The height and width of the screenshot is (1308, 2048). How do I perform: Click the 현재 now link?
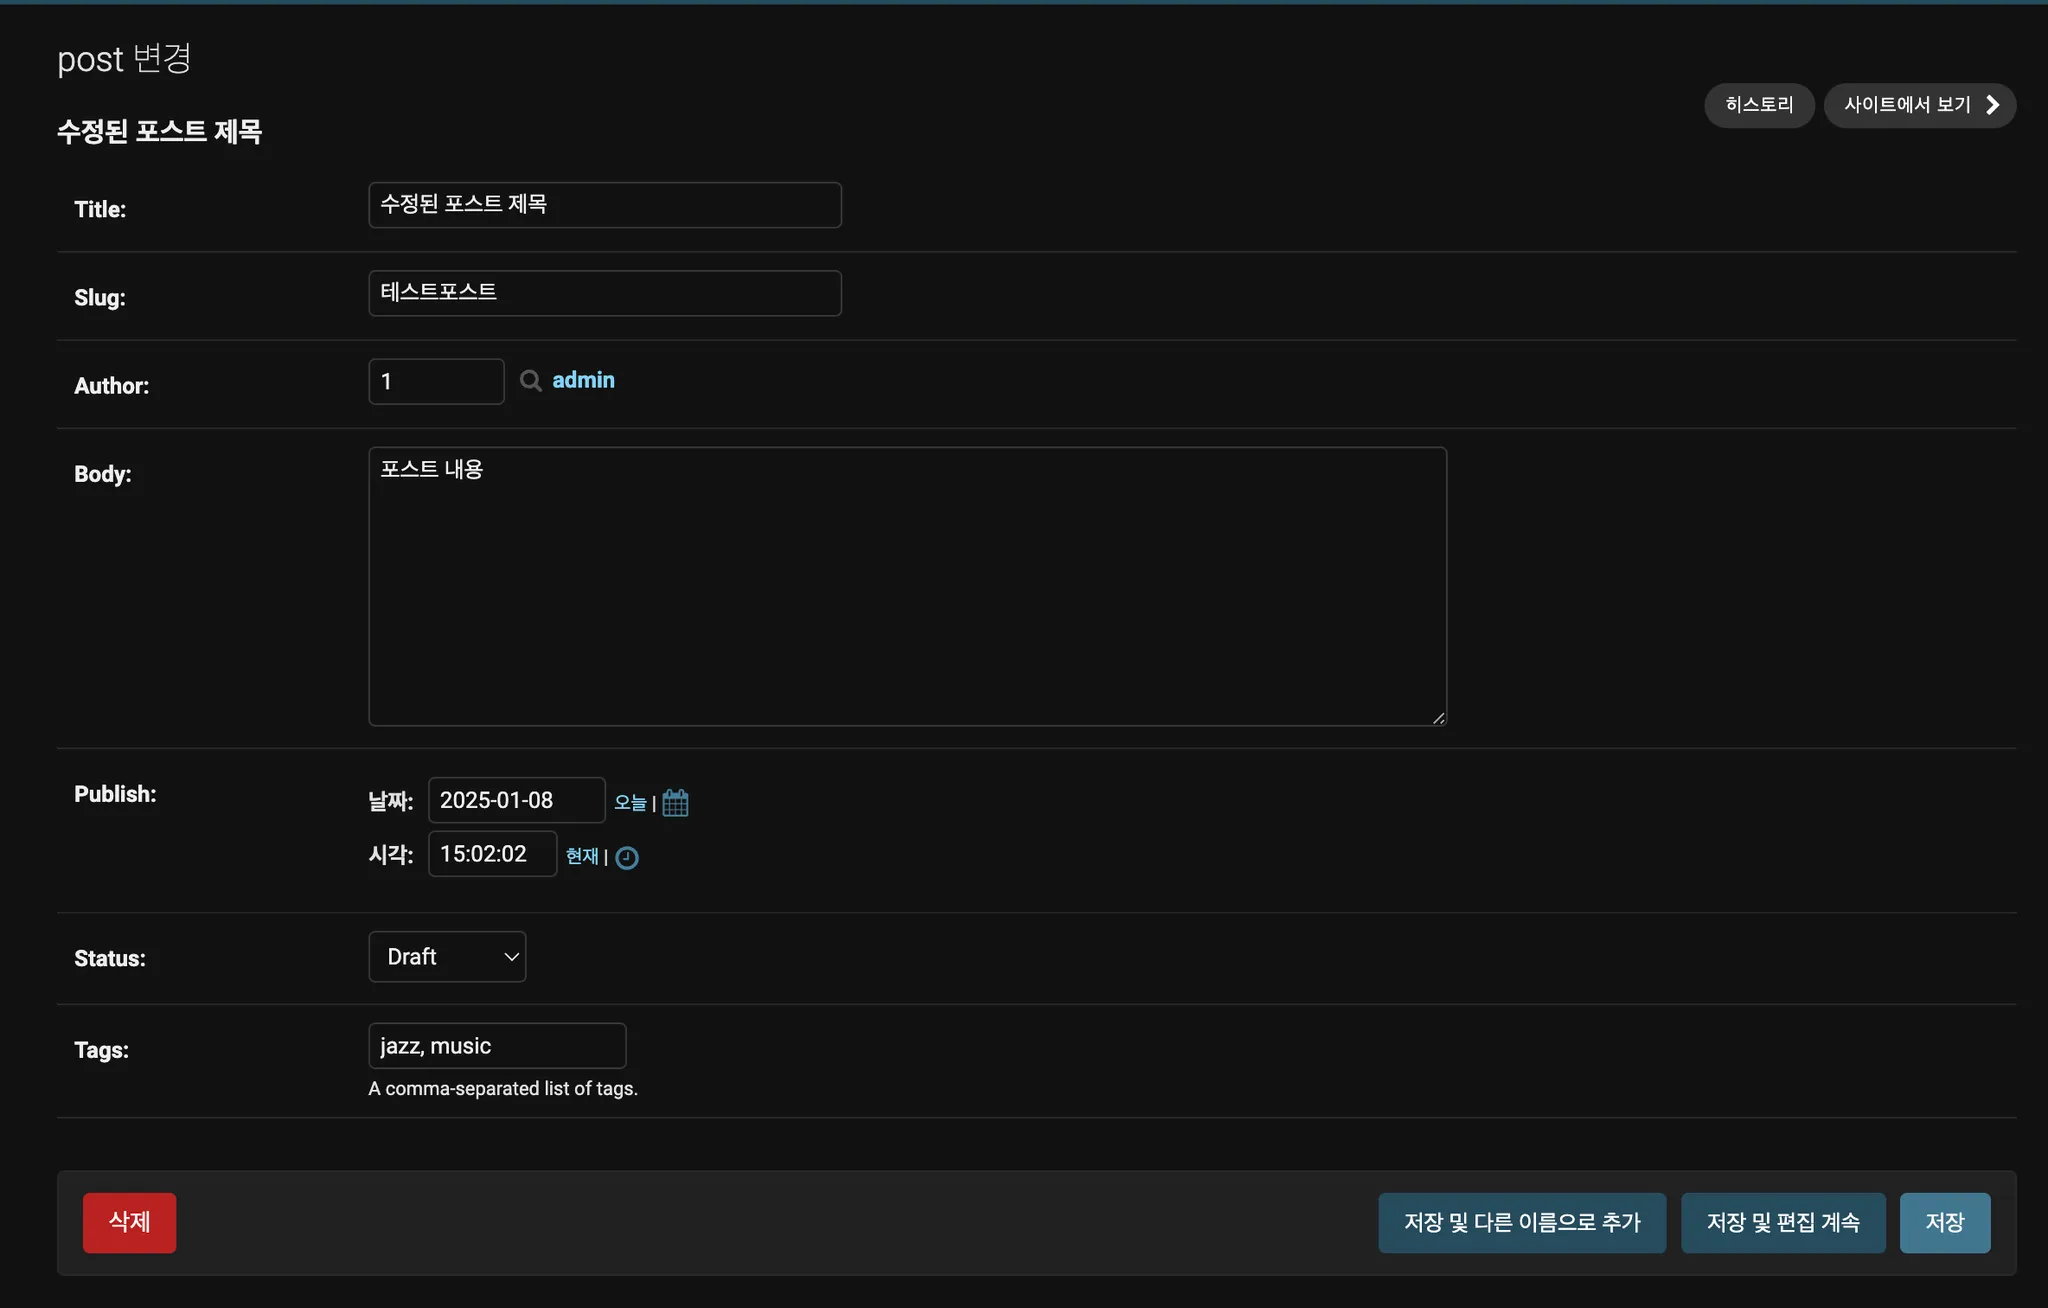[x=582, y=857]
